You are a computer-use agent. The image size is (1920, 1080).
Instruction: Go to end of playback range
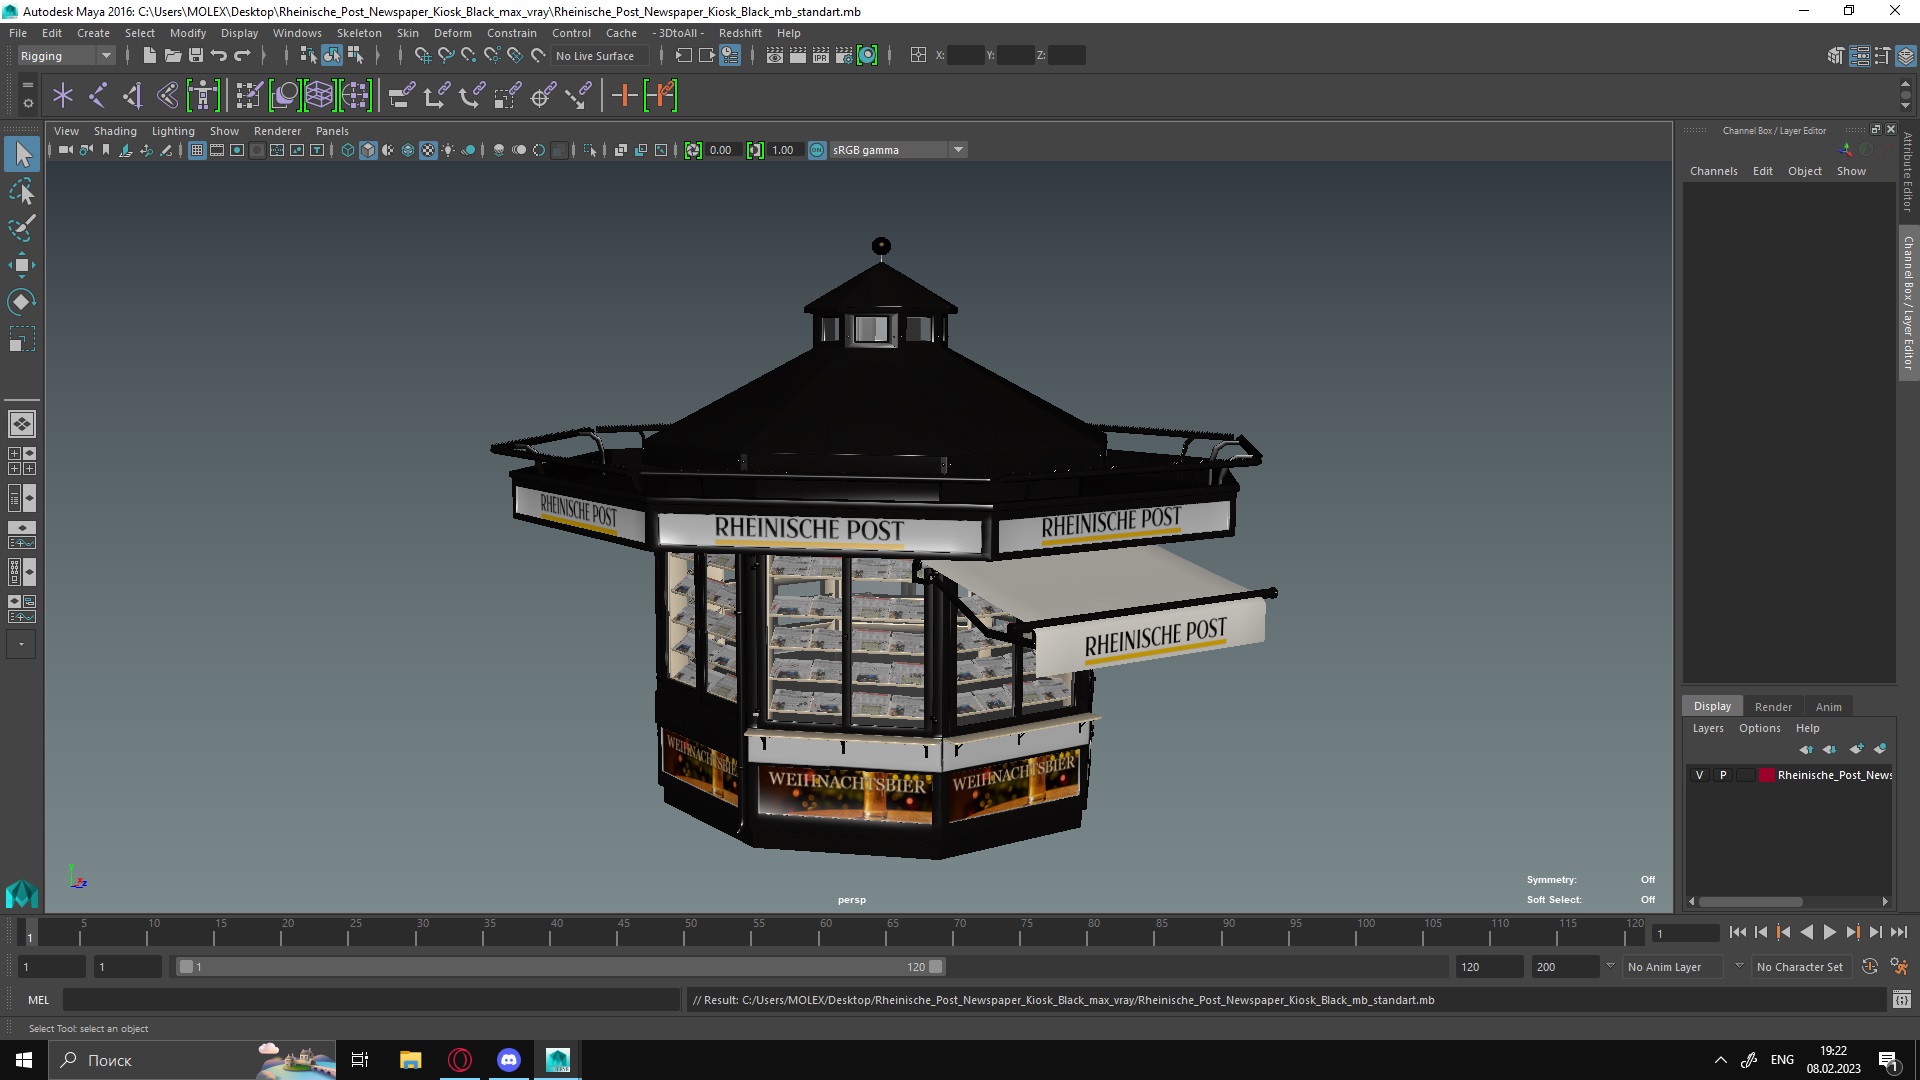tap(1899, 932)
